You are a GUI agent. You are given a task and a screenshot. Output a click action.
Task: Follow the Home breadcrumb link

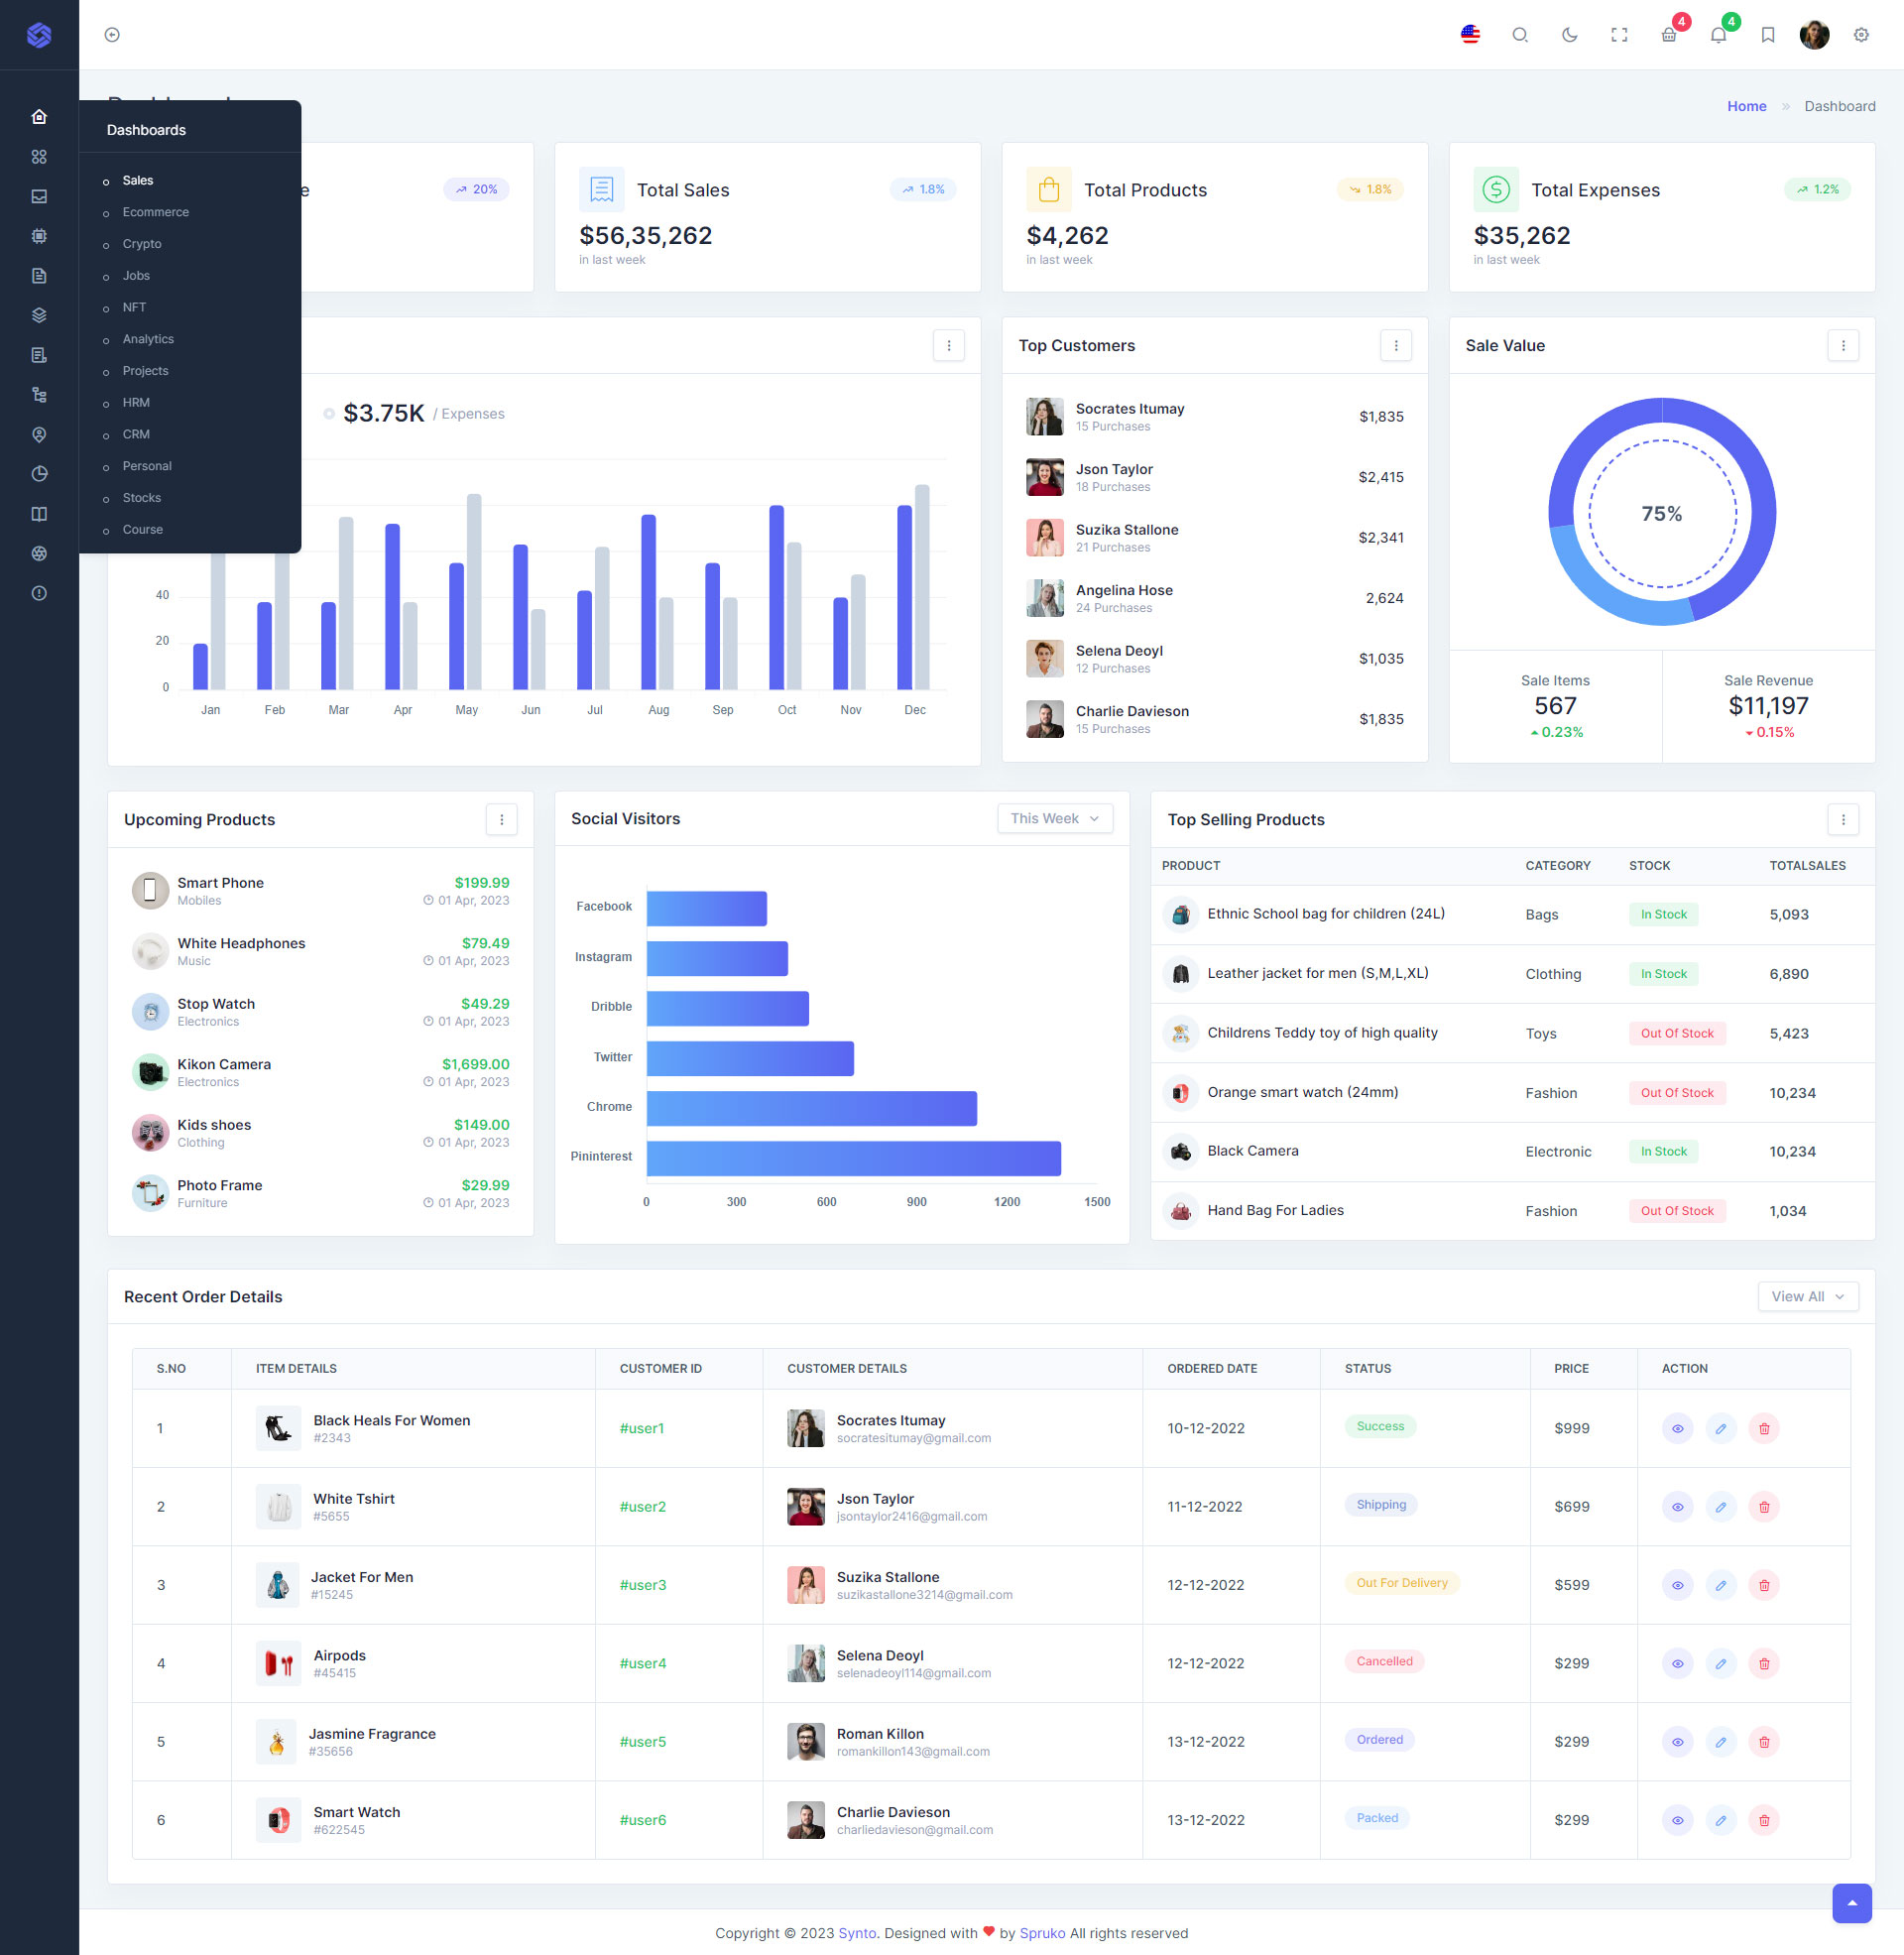(1746, 106)
